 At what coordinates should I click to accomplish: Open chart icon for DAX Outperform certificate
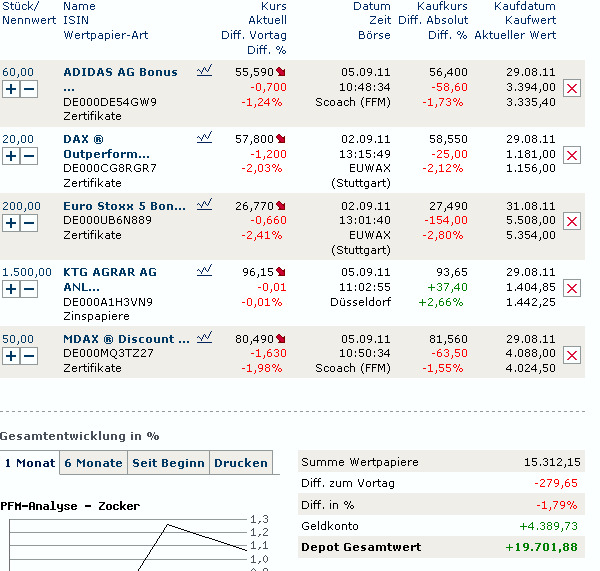tap(204, 138)
